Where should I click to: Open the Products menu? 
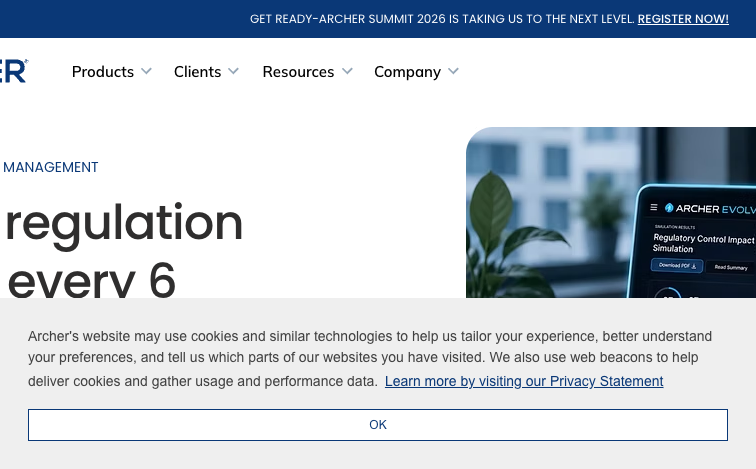103,72
